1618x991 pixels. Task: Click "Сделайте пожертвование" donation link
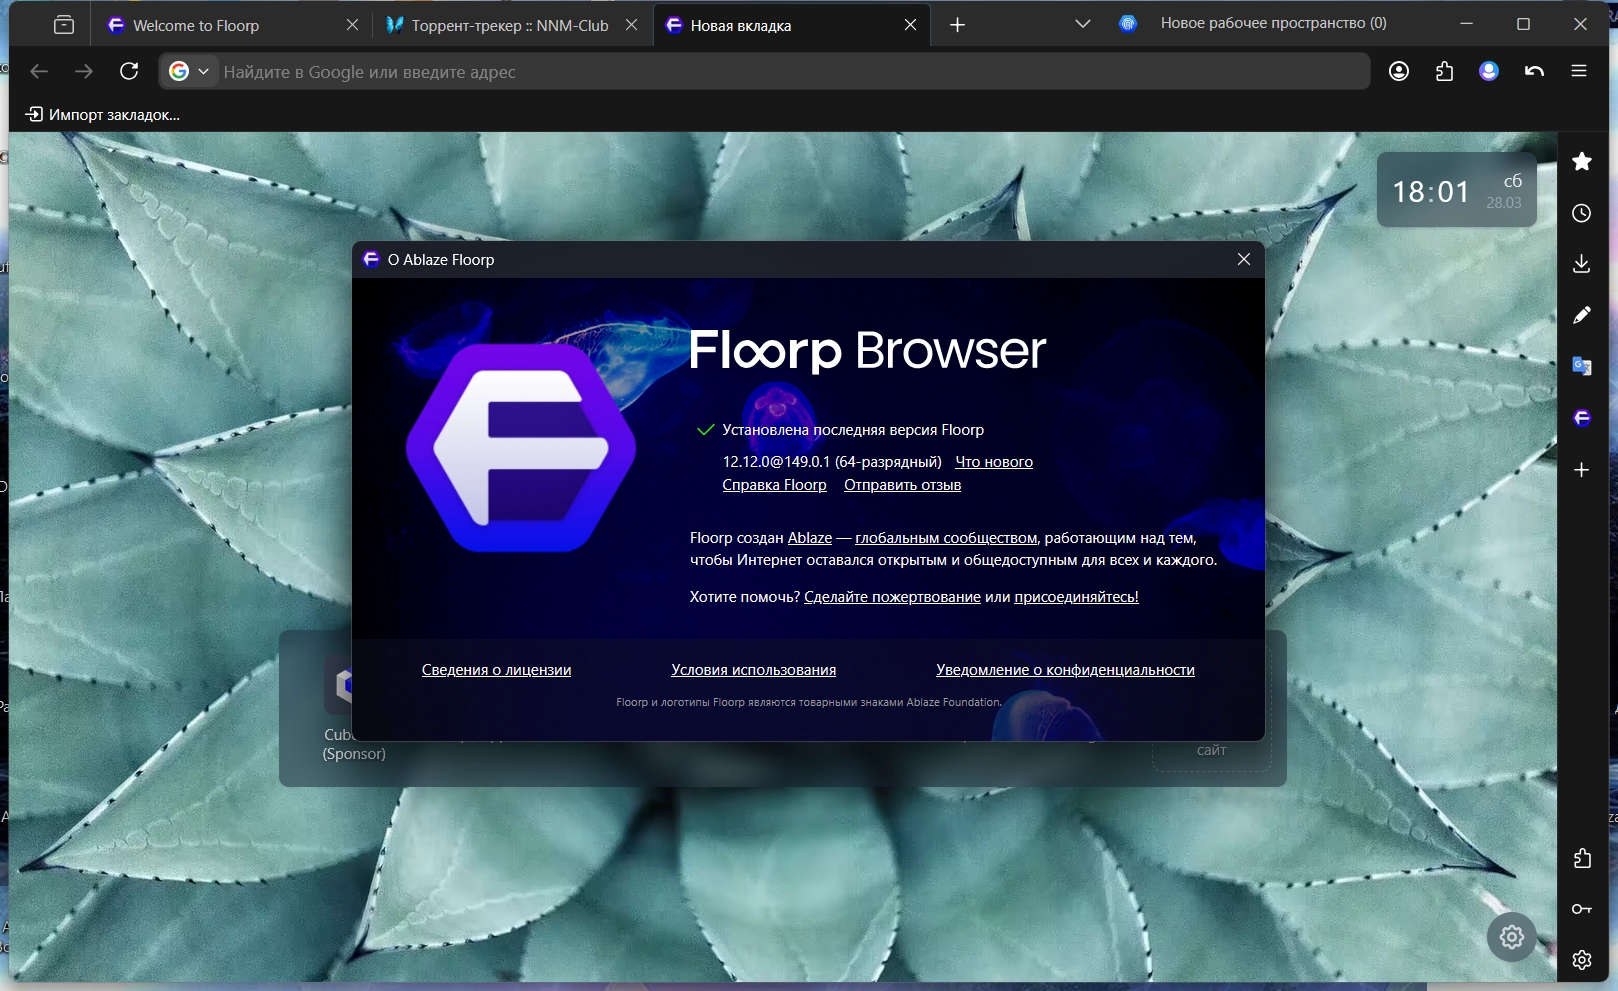[891, 597]
